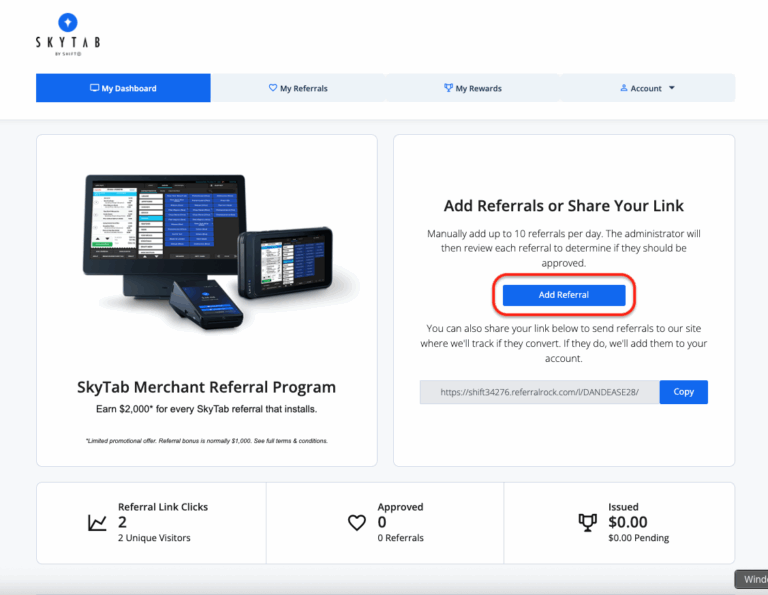The height and width of the screenshot is (595, 768).
Task: Switch to the My Referrals tab
Action: [298, 88]
